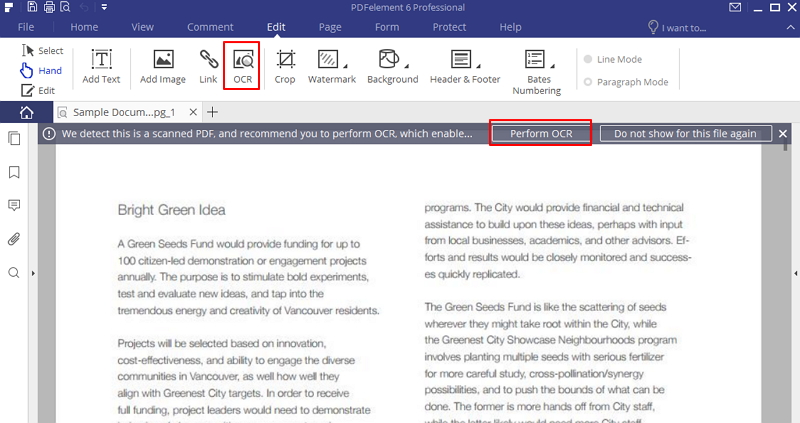Switch to the View tab

(x=142, y=27)
